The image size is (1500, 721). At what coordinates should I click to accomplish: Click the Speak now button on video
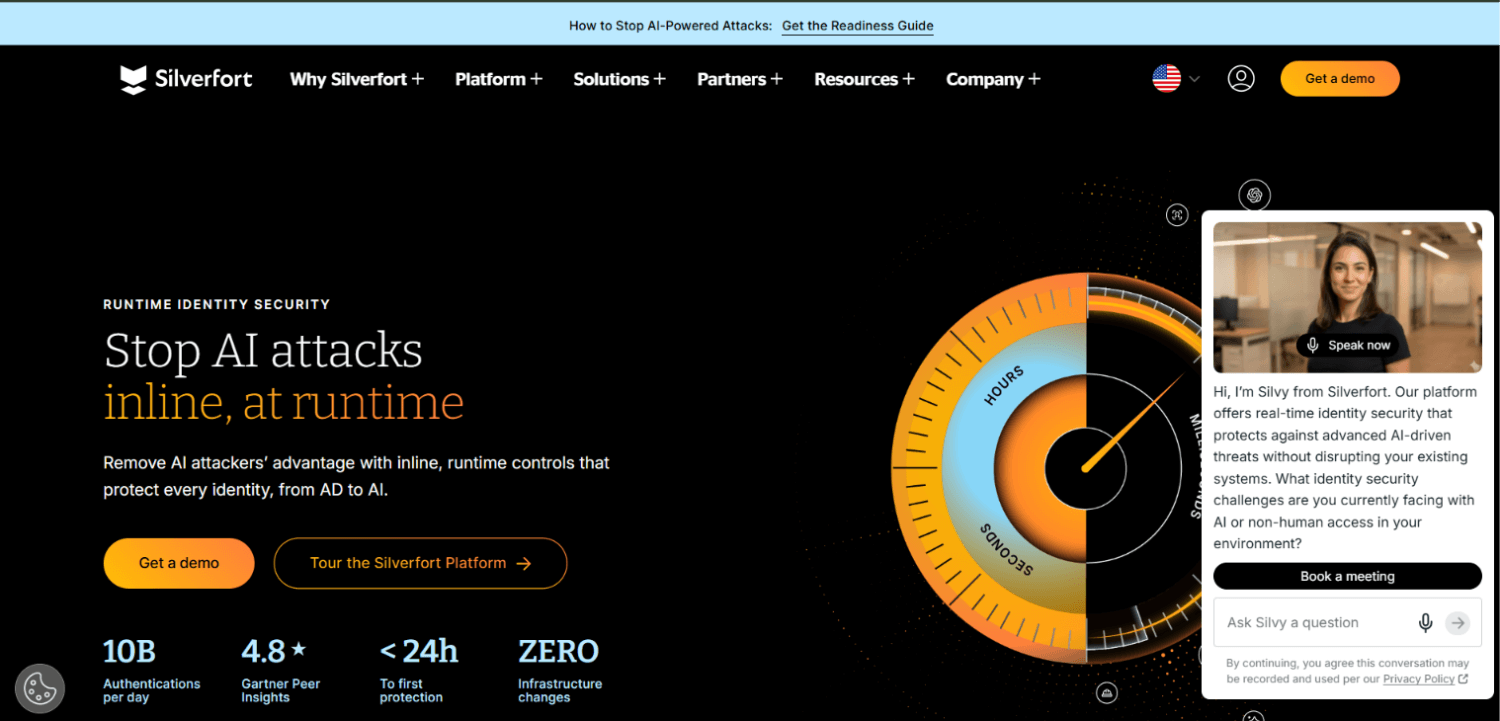[x=1348, y=345]
